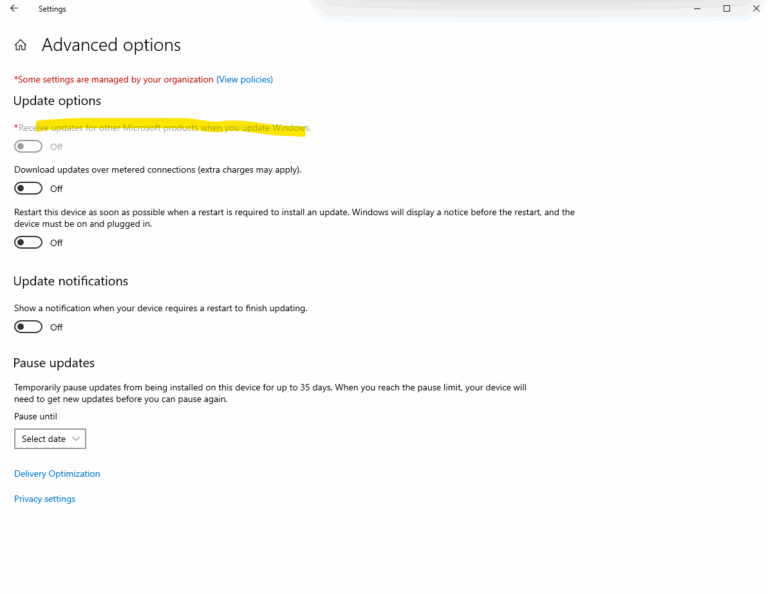Maximize the Settings window
Screen dimensions: 768x594
click(727, 8)
